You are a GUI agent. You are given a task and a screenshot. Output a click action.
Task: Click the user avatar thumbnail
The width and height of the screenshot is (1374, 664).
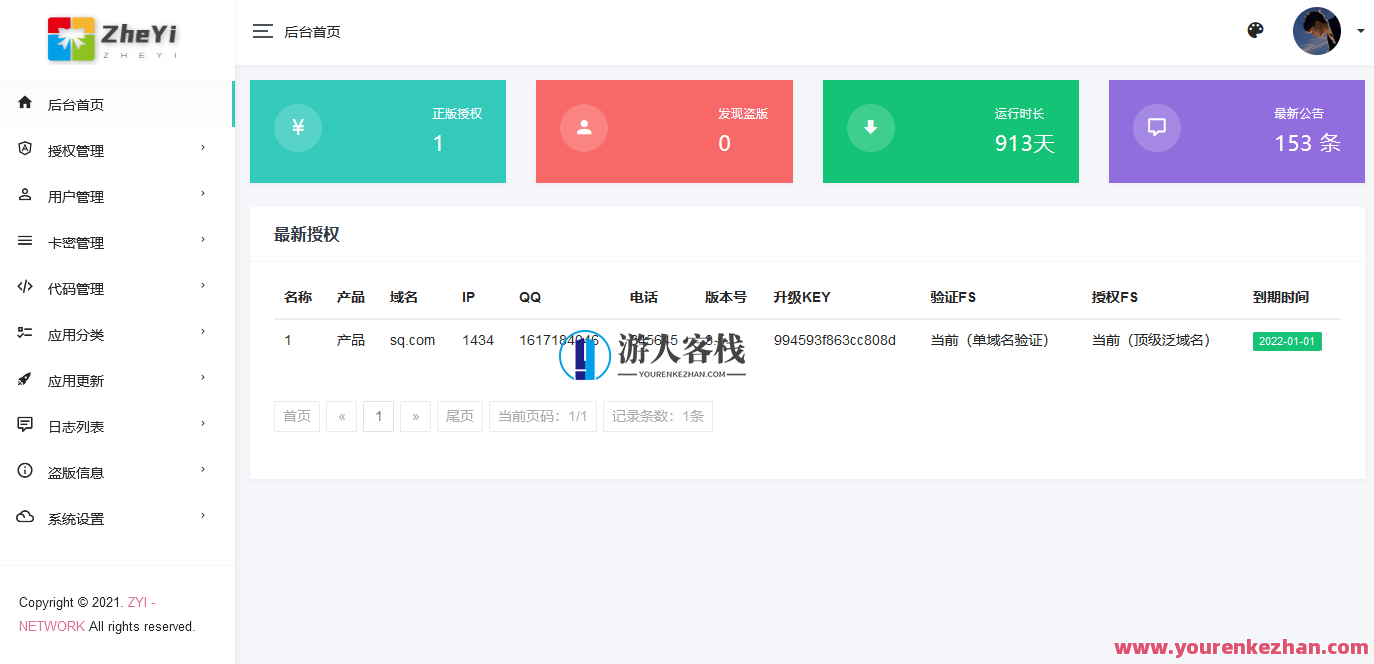[x=1317, y=31]
